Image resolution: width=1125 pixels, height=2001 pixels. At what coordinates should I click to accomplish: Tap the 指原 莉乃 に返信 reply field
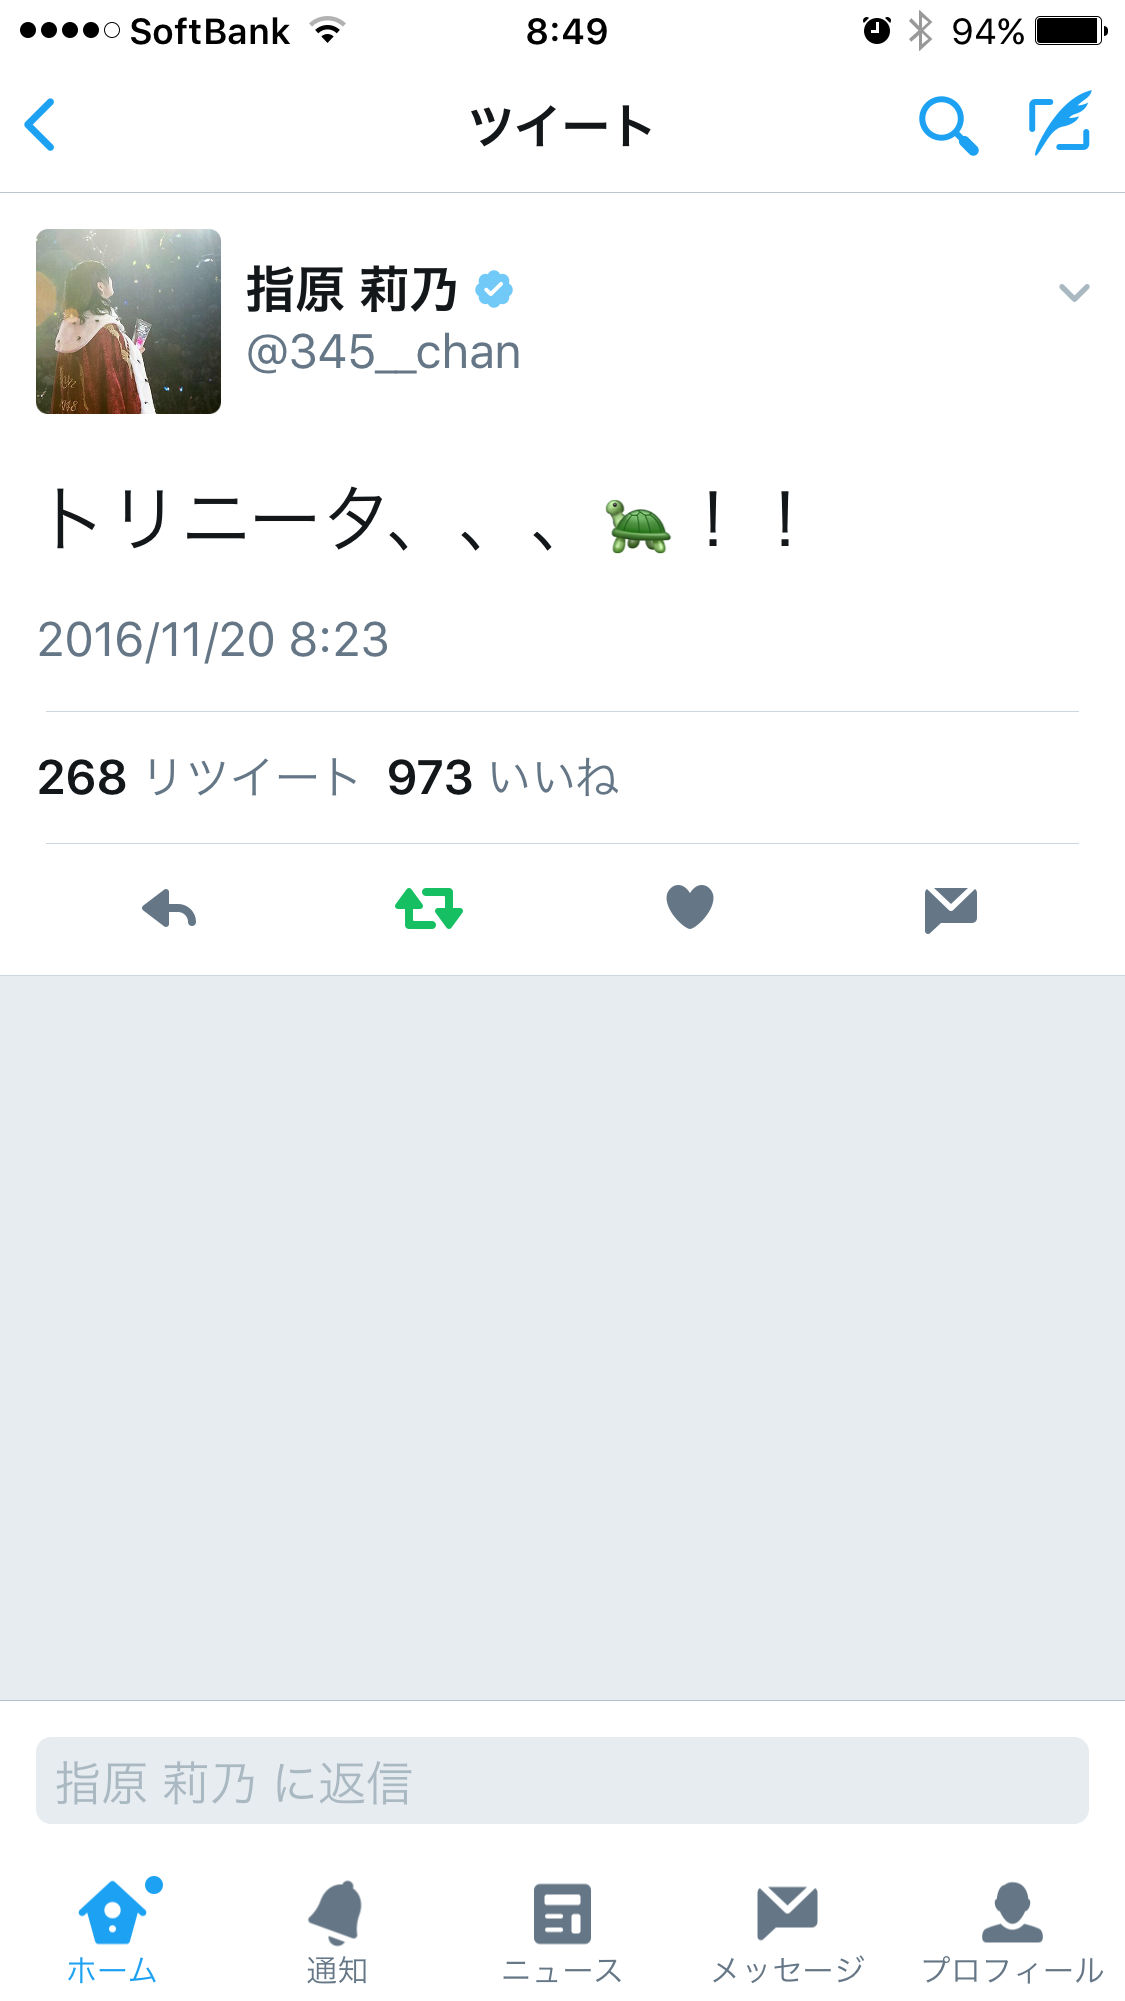(562, 1780)
